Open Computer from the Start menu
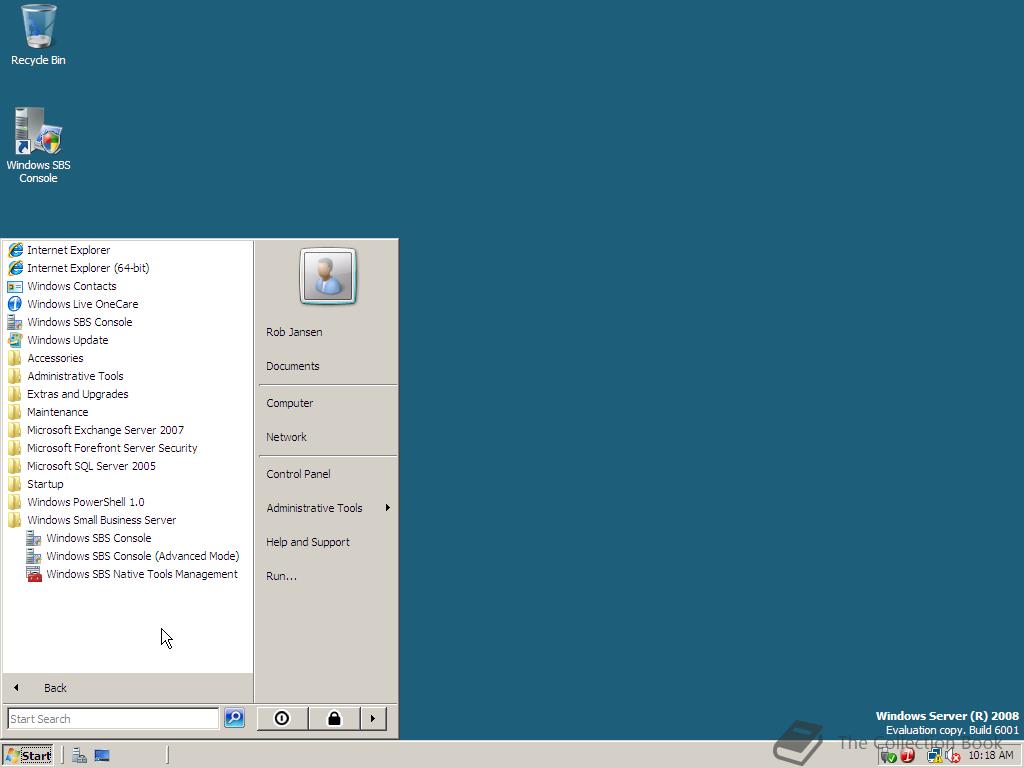 pos(290,403)
